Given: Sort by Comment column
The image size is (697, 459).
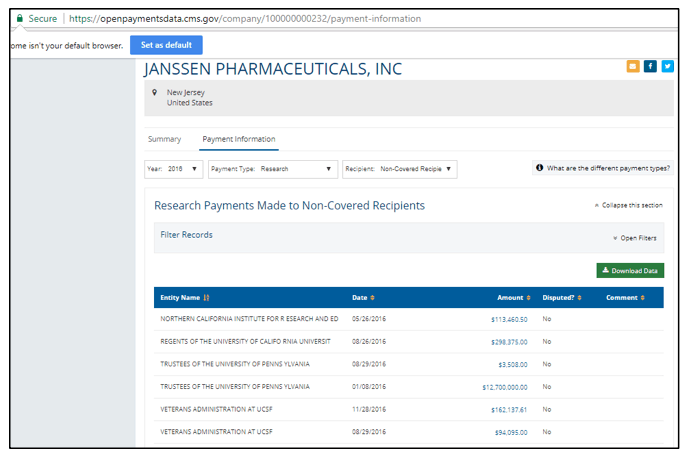Looking at the screenshot, I should pyautogui.click(x=625, y=297).
